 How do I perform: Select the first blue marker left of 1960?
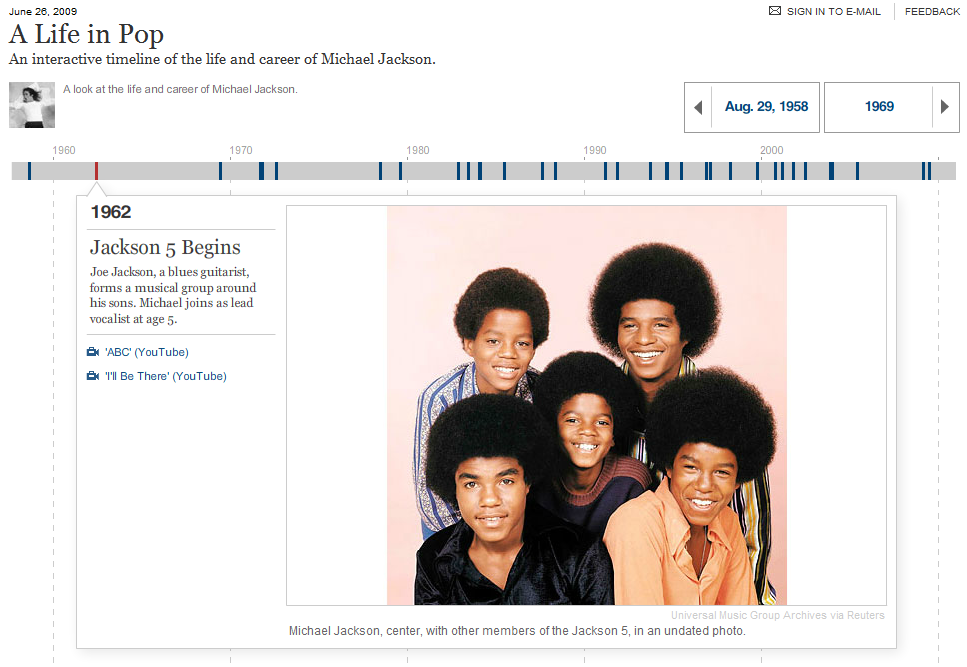[x=29, y=171]
